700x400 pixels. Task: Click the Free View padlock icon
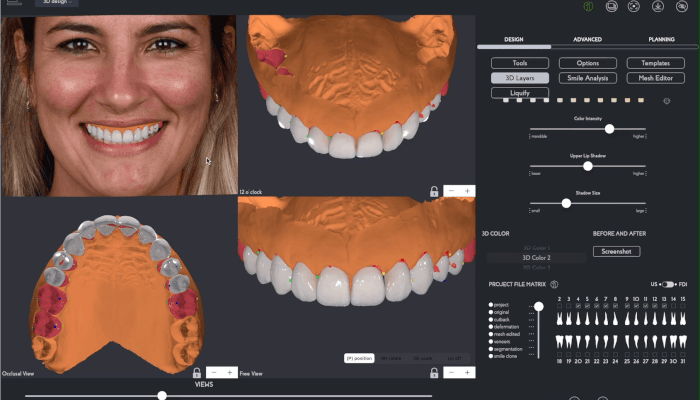coord(434,372)
